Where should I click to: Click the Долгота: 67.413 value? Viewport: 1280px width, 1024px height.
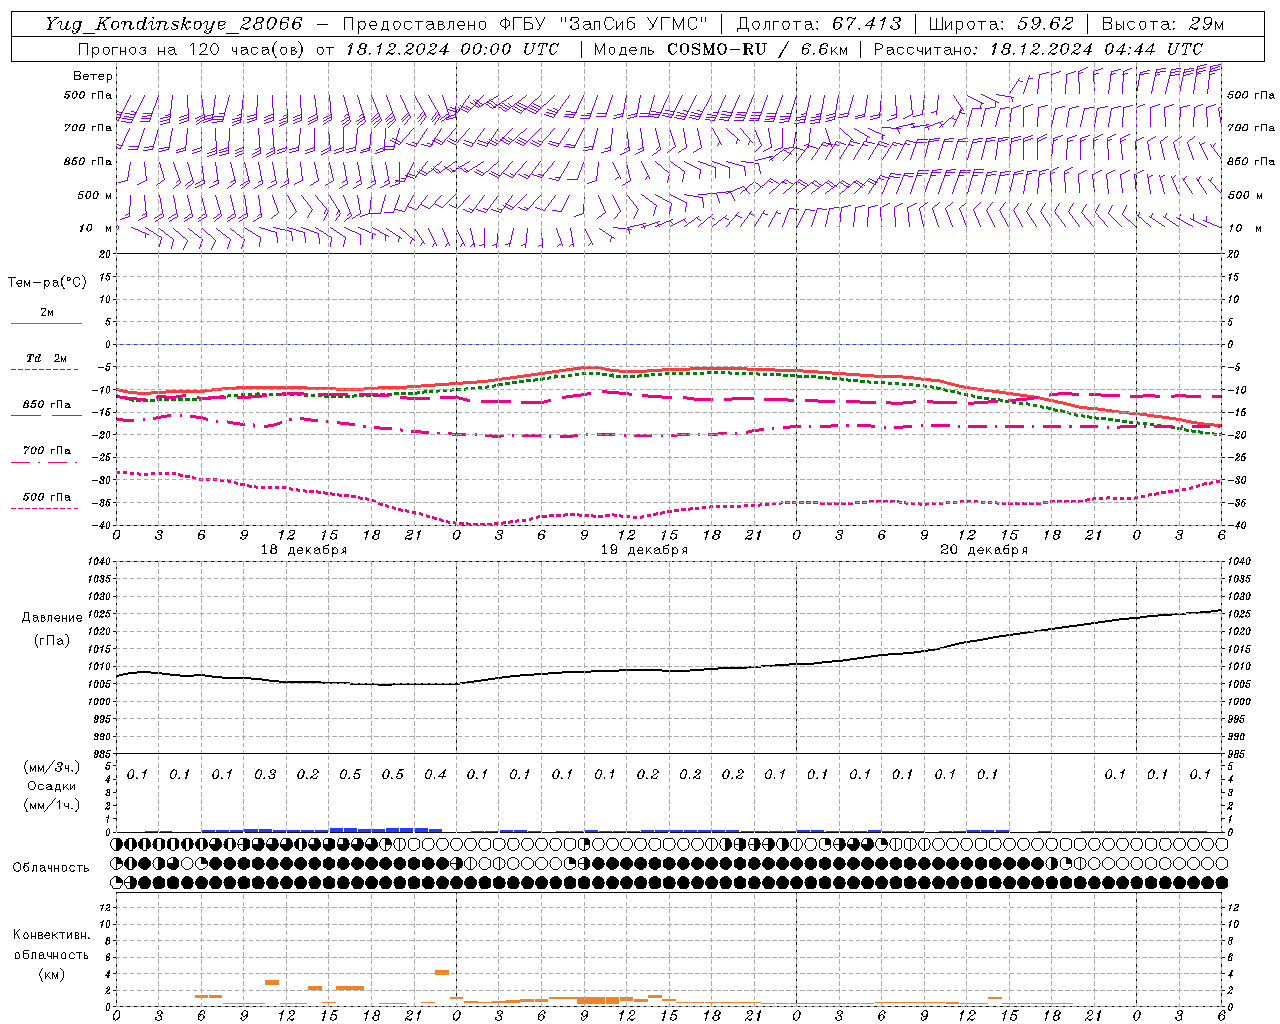tap(819, 24)
